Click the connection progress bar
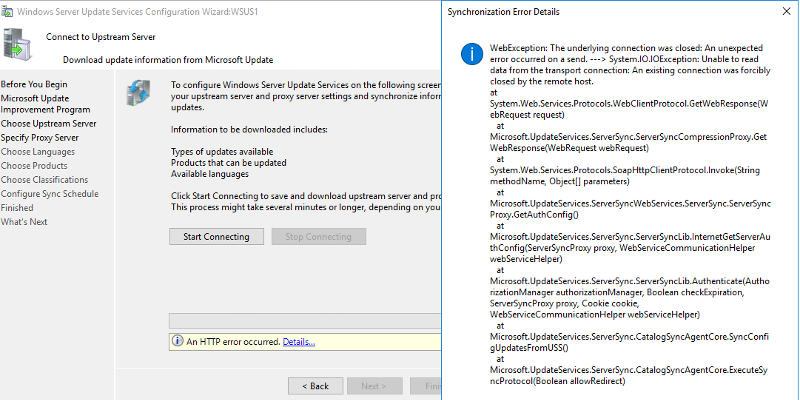 (x=305, y=321)
